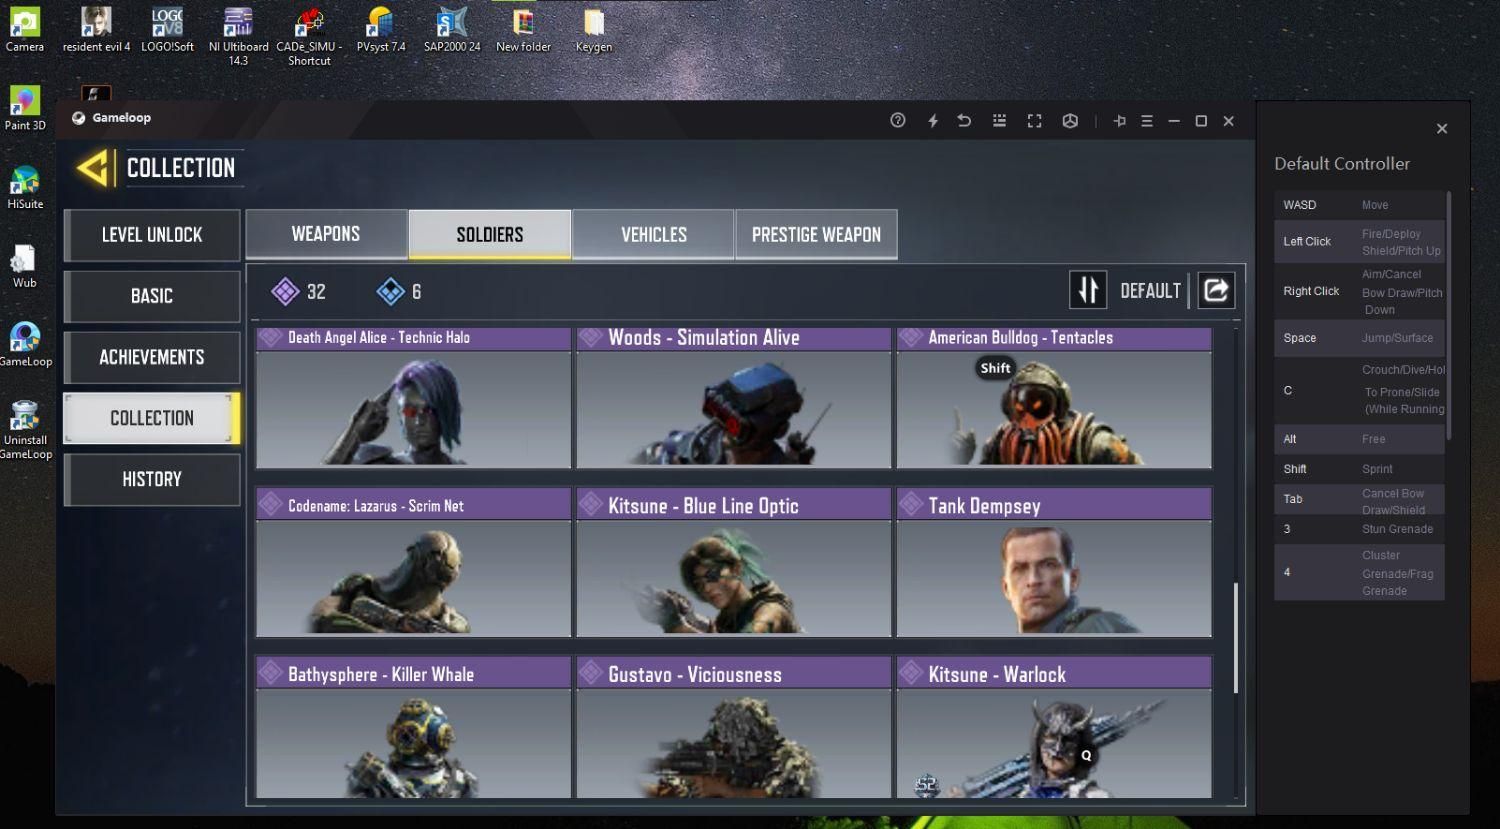Pin the Gameloop window on top
The height and width of the screenshot is (829, 1500).
pos(1120,120)
